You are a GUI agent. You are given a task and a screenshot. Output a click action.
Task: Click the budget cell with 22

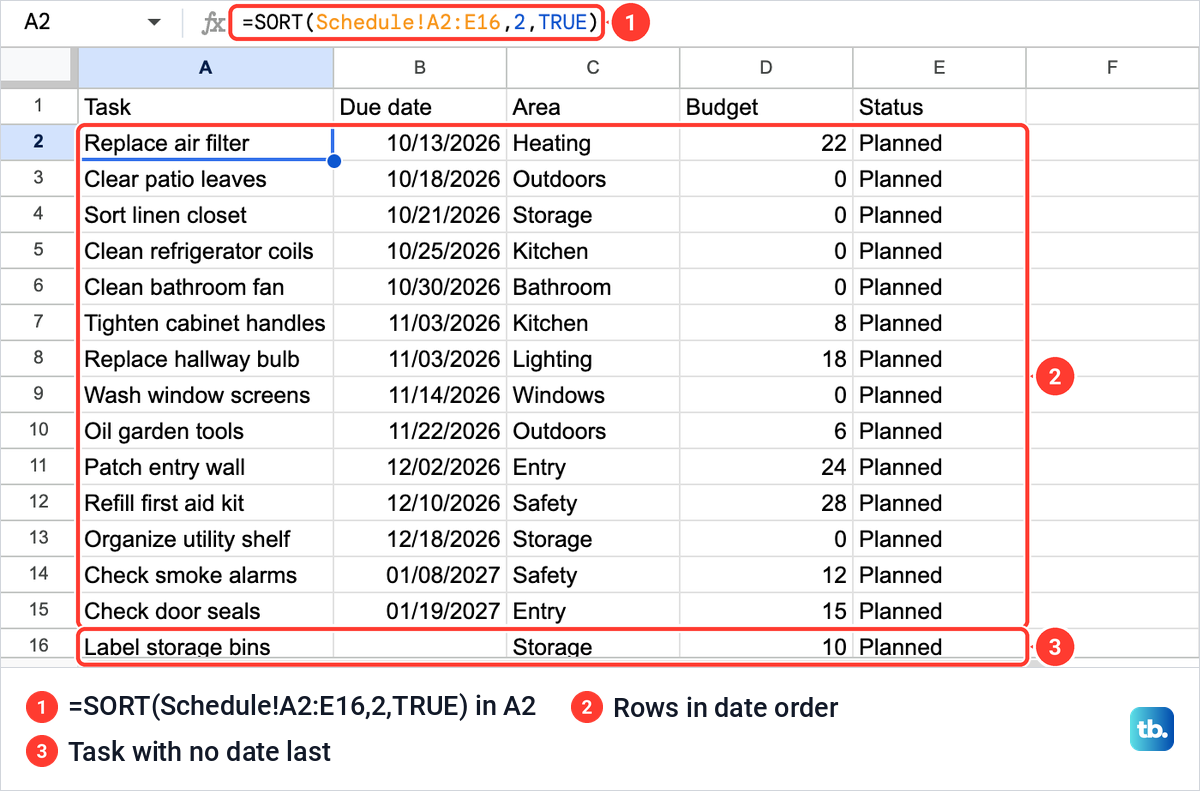pyautogui.click(x=766, y=143)
